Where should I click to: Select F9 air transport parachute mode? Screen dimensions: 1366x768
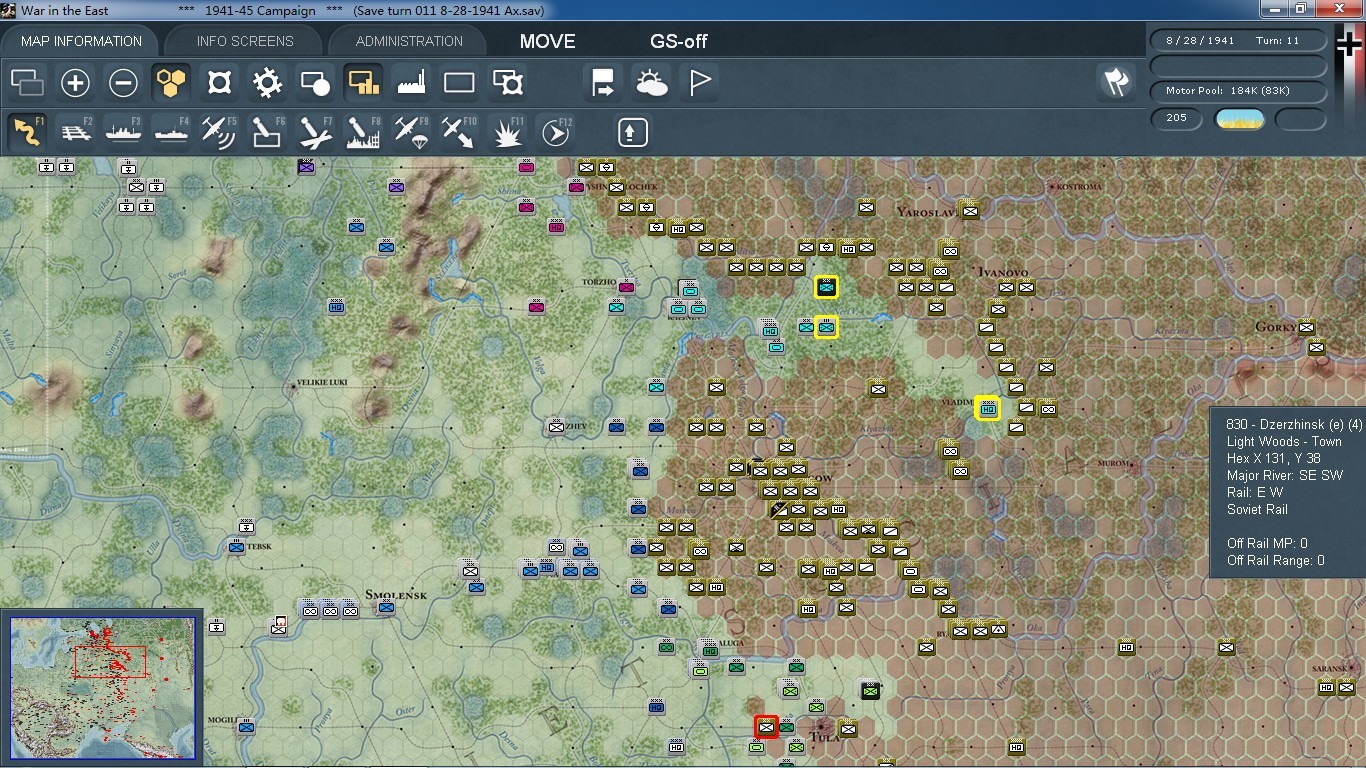pos(412,132)
